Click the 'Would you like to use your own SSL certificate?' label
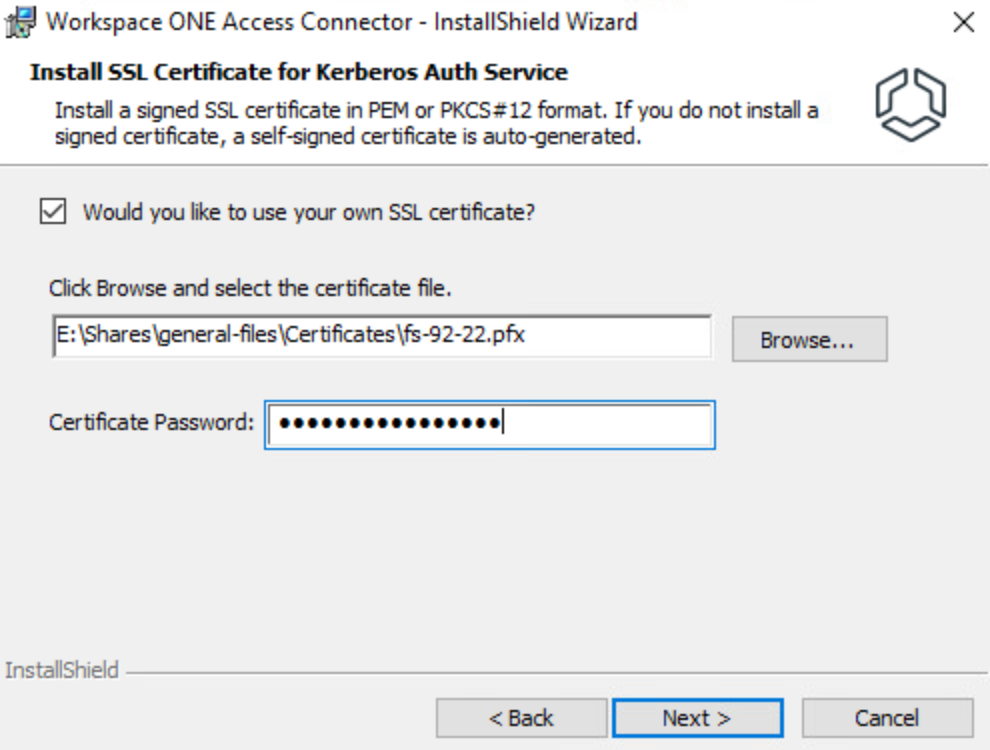The height and width of the screenshot is (750, 990). pyautogui.click(x=309, y=213)
